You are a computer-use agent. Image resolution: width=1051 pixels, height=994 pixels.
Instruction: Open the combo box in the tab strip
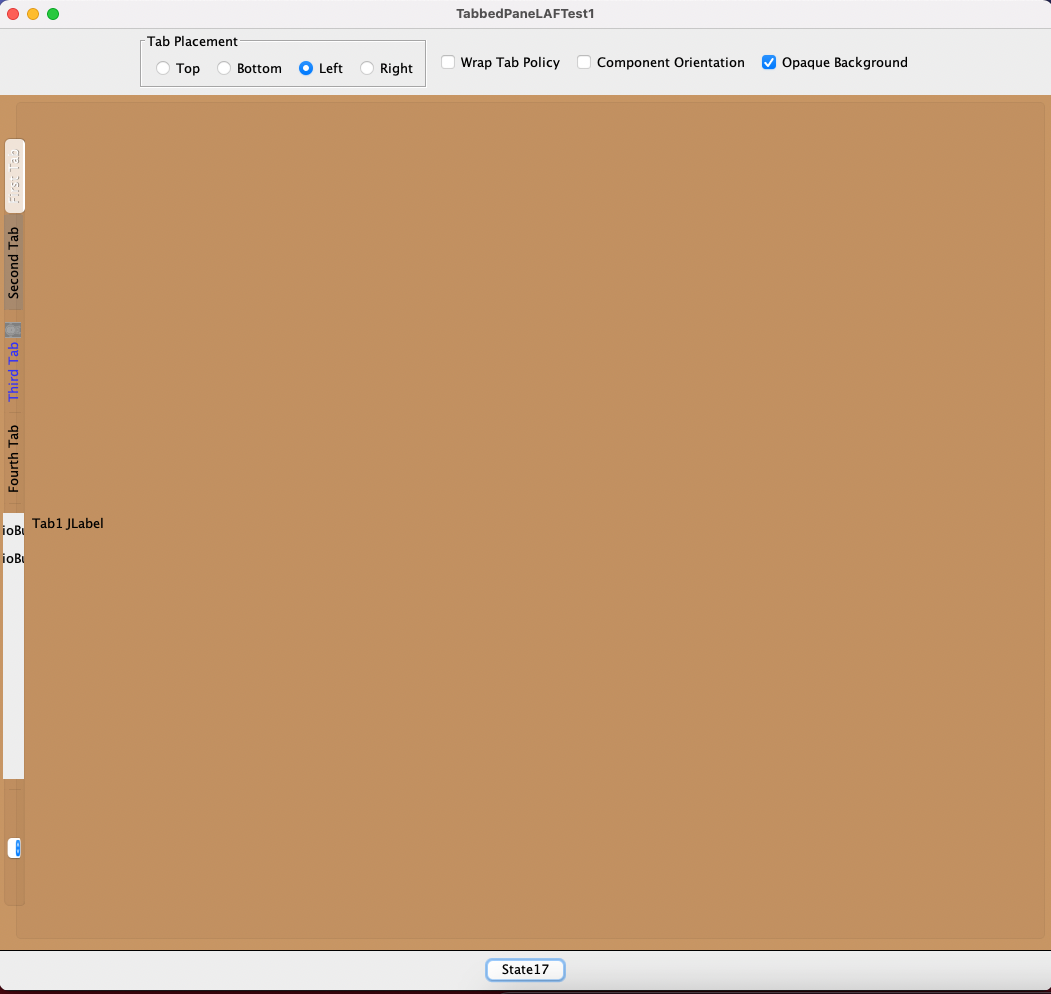click(x=14, y=848)
